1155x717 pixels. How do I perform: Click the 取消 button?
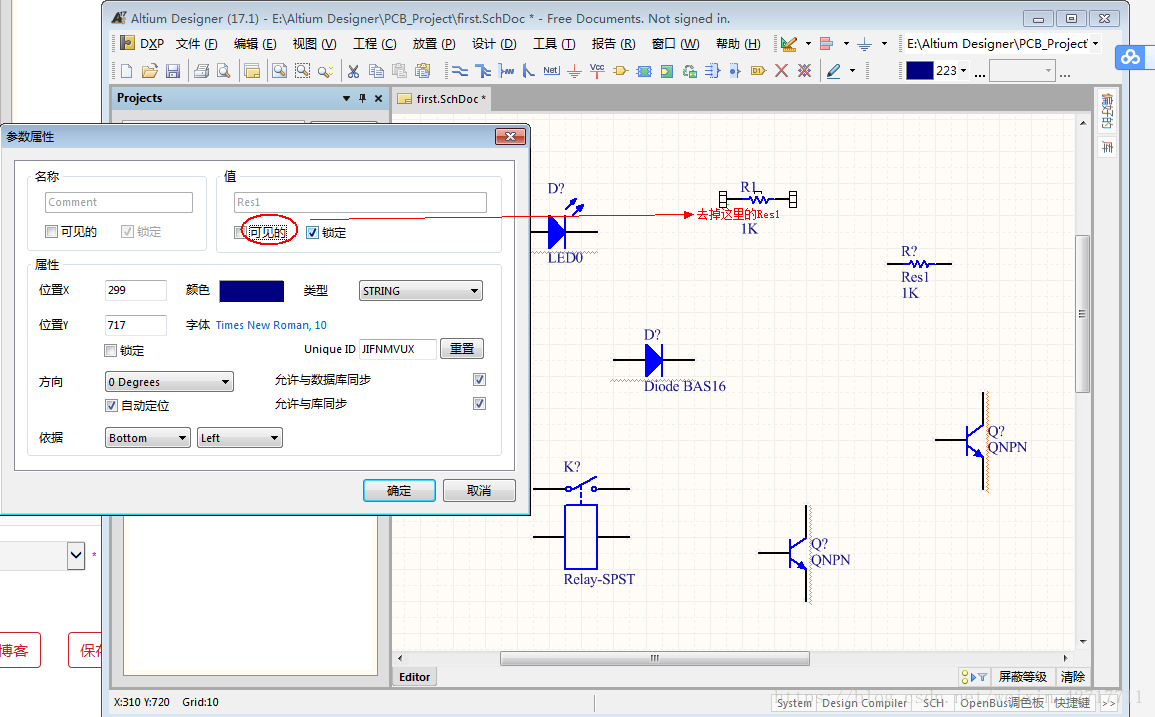click(x=479, y=490)
